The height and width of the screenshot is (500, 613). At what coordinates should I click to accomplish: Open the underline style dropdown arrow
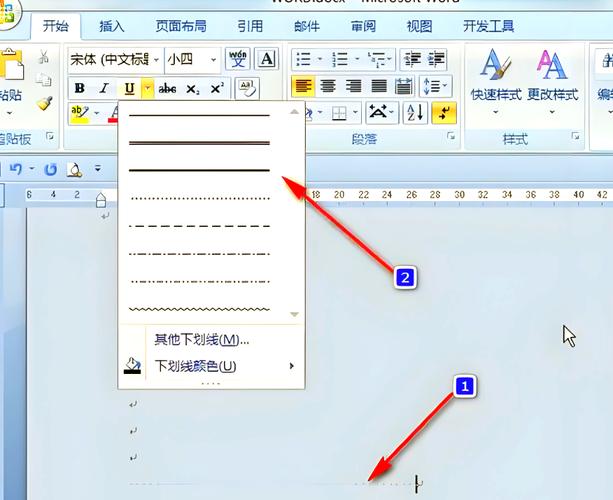point(147,89)
